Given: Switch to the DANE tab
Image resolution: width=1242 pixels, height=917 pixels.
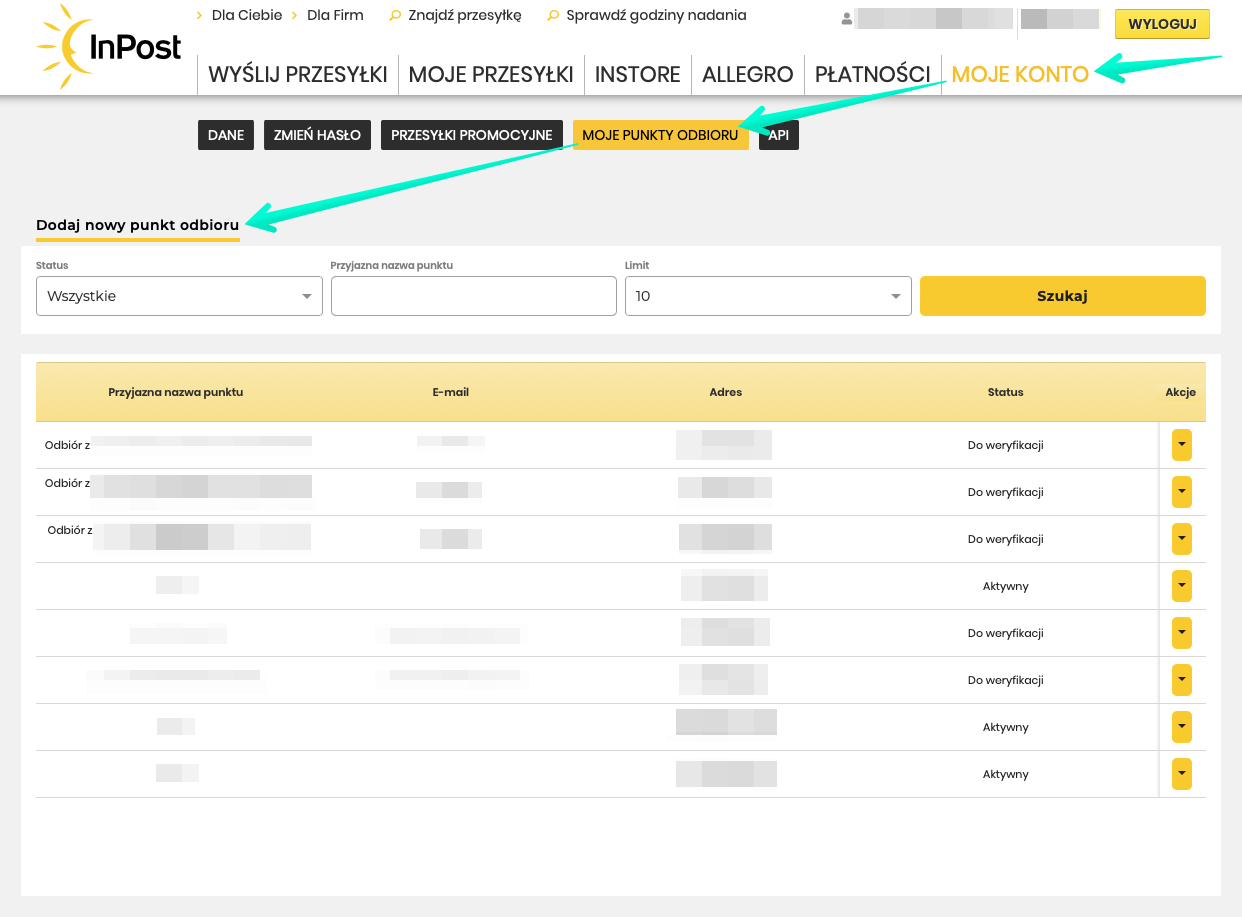Looking at the screenshot, I should click(x=226, y=135).
